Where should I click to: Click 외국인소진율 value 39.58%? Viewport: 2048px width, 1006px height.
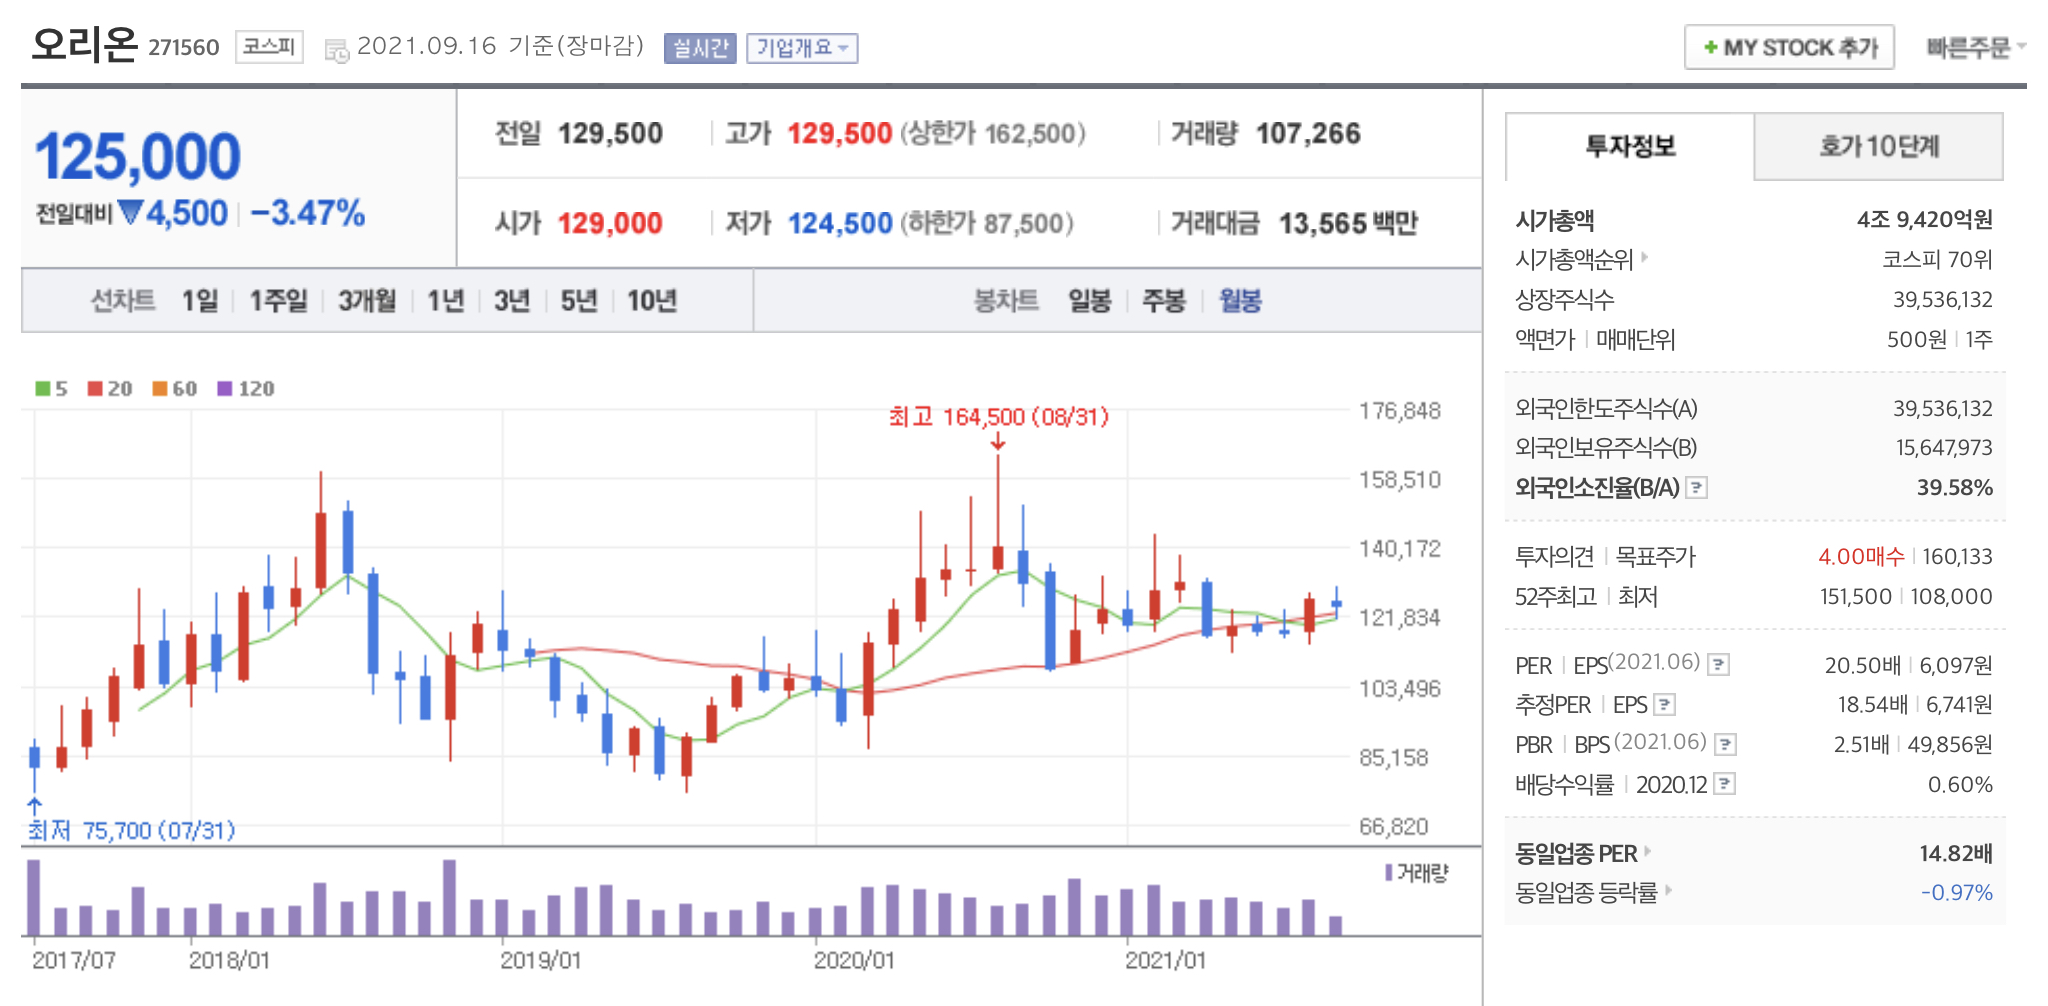[x=1955, y=488]
